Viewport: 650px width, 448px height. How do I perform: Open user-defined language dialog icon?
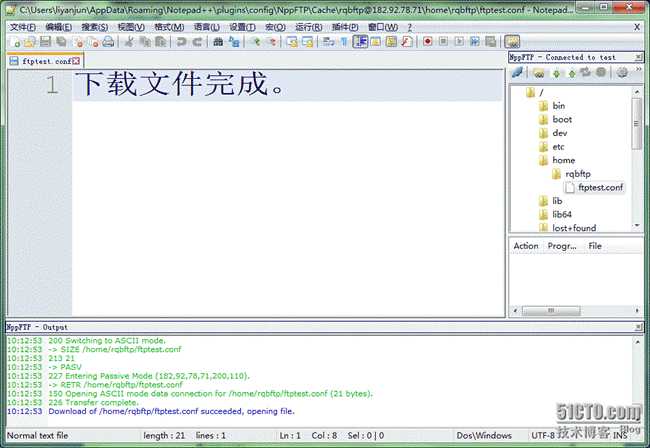point(376,42)
